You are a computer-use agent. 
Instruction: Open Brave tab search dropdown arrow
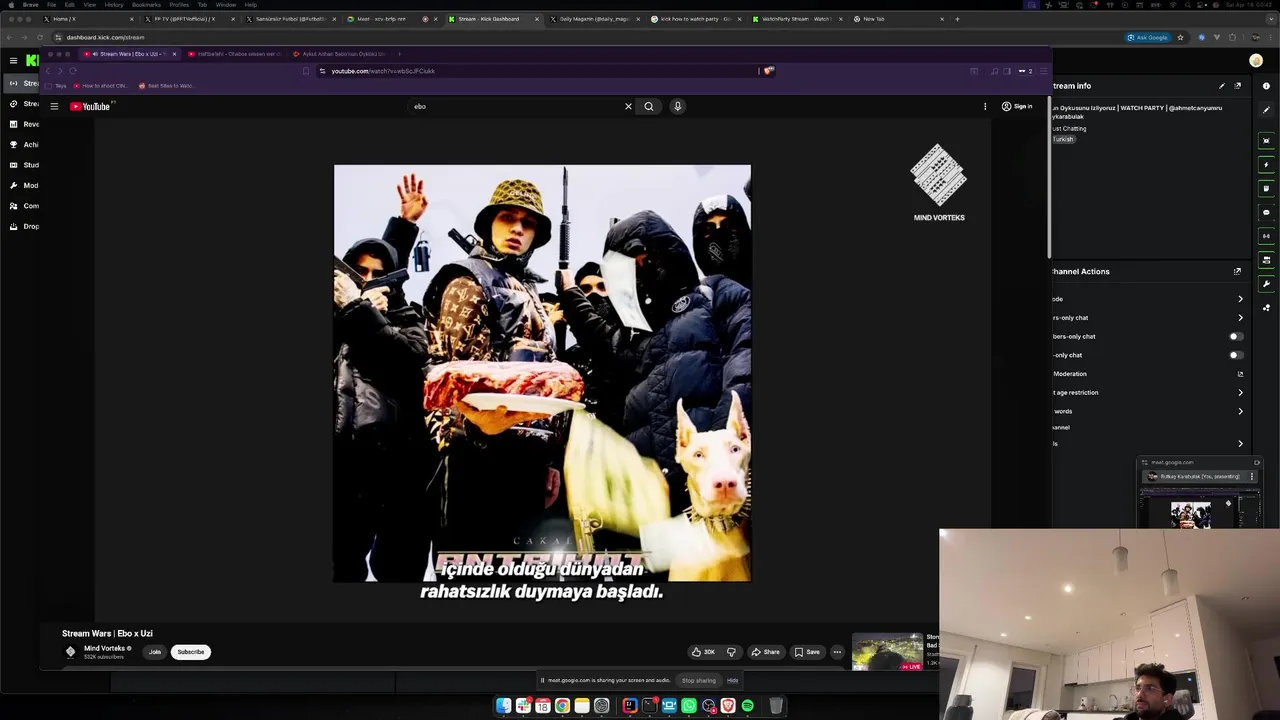point(1270,19)
